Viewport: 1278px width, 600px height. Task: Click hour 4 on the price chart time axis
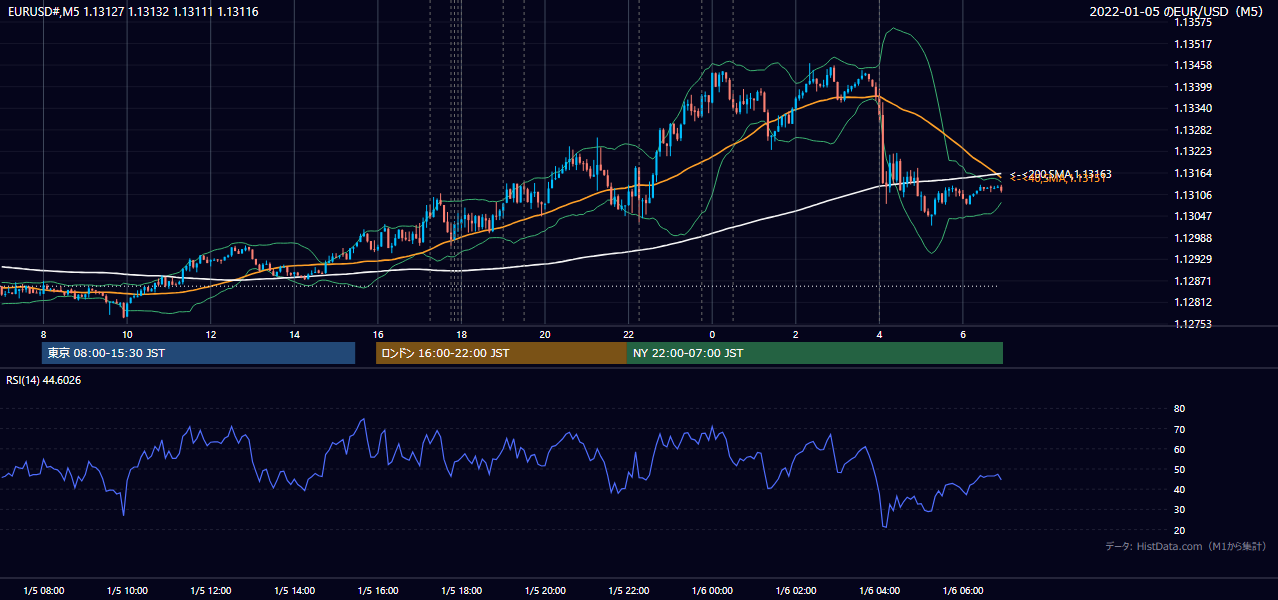click(879, 334)
